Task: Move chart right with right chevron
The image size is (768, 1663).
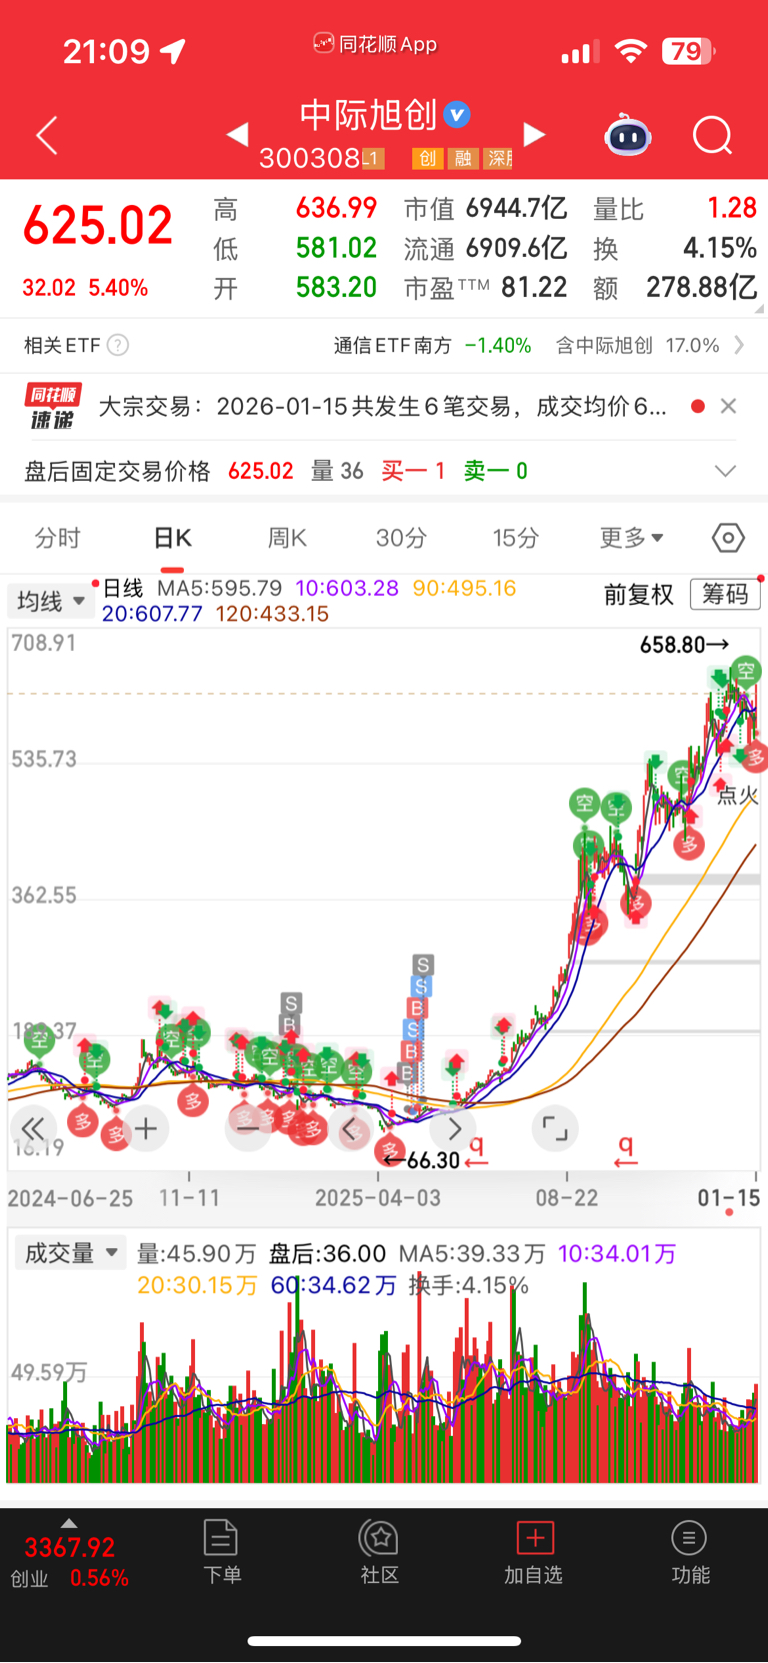Action: pyautogui.click(x=454, y=1129)
